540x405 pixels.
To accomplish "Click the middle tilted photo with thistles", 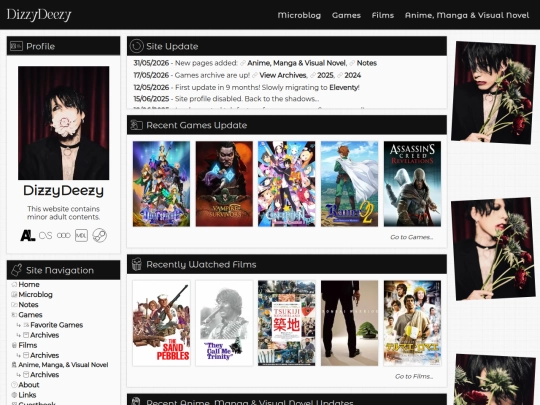I will pyautogui.click(x=494, y=249).
